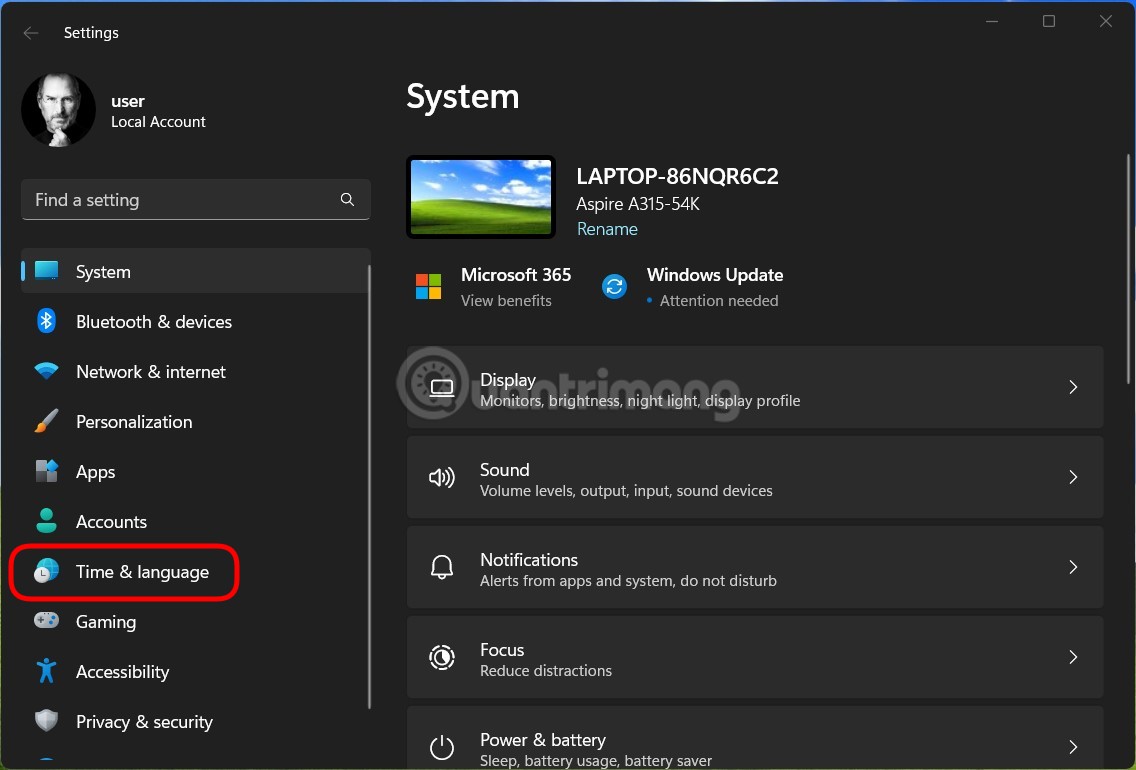Click the Sound speaker icon
The height and width of the screenshot is (770, 1136).
coord(442,477)
